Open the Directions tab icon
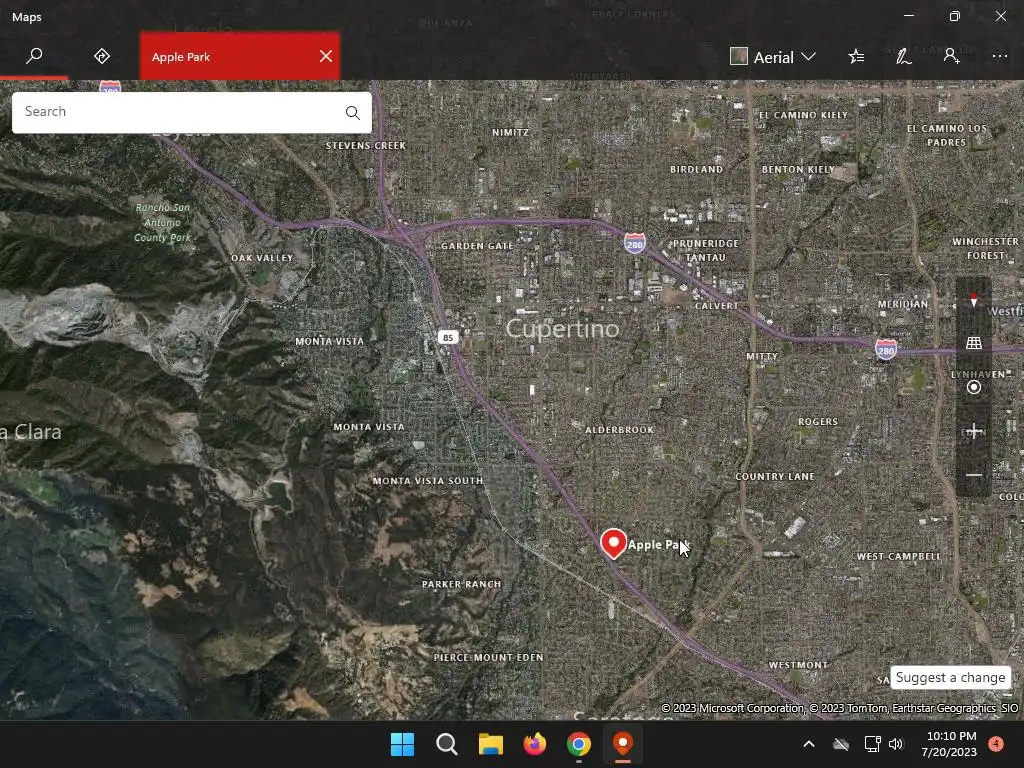This screenshot has height=768, width=1024. coord(102,56)
